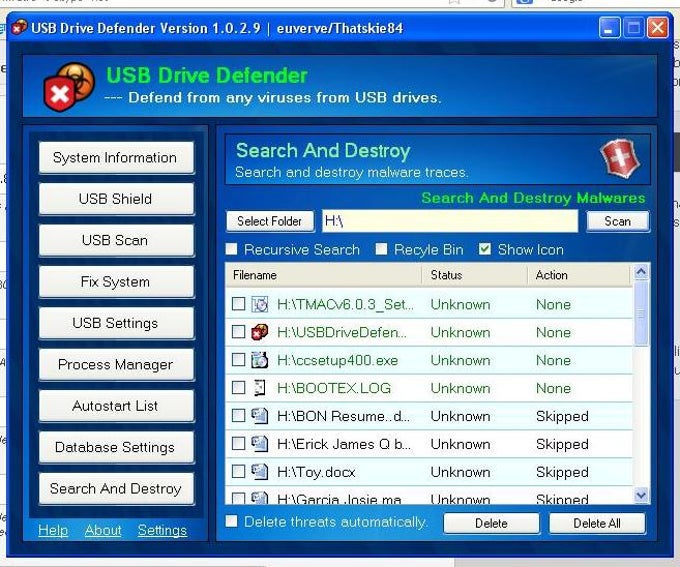Click the USB Drive Defender biohazard logo
The height and width of the screenshot is (567, 680).
pos(69,87)
